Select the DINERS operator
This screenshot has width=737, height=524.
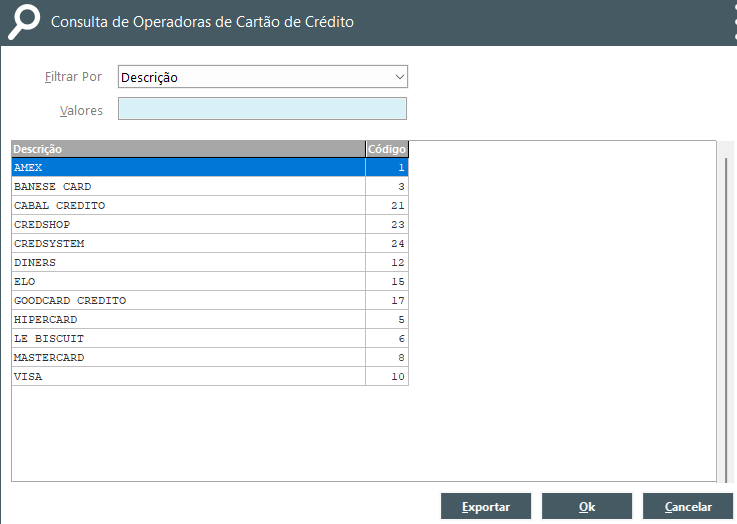210,263
